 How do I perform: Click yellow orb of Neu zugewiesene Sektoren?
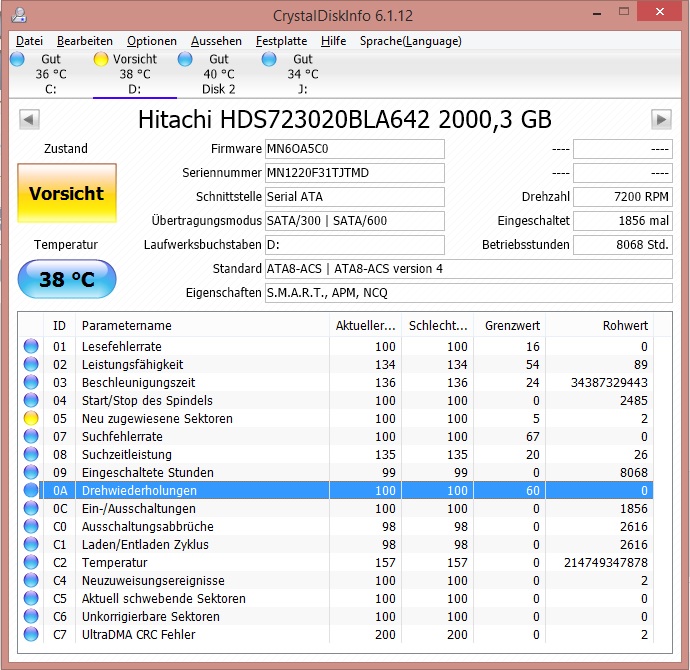[x=31, y=418]
